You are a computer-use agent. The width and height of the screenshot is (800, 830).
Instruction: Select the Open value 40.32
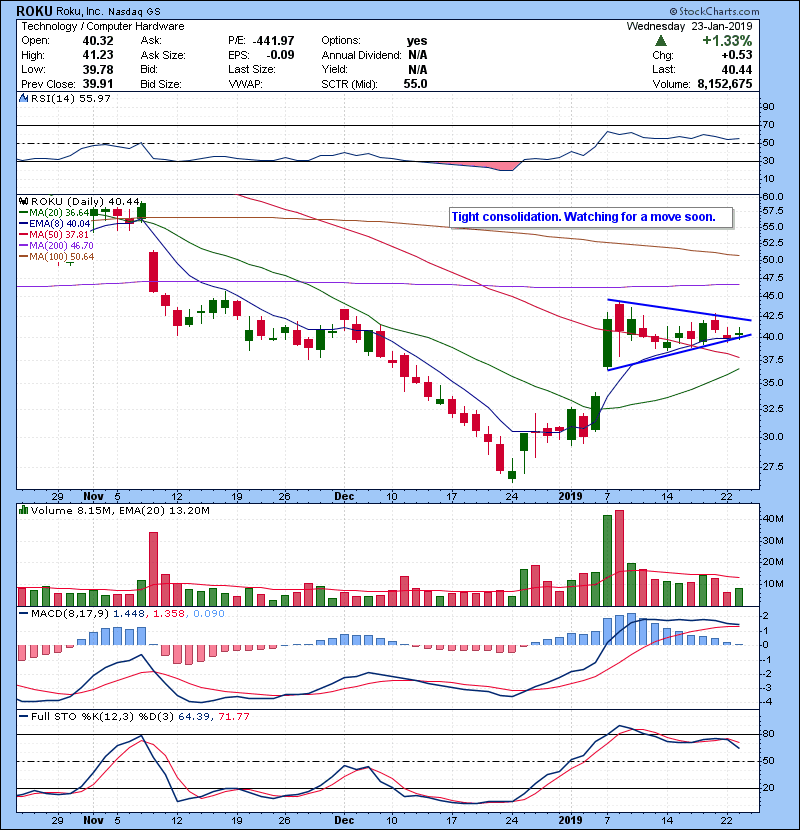tap(98, 41)
